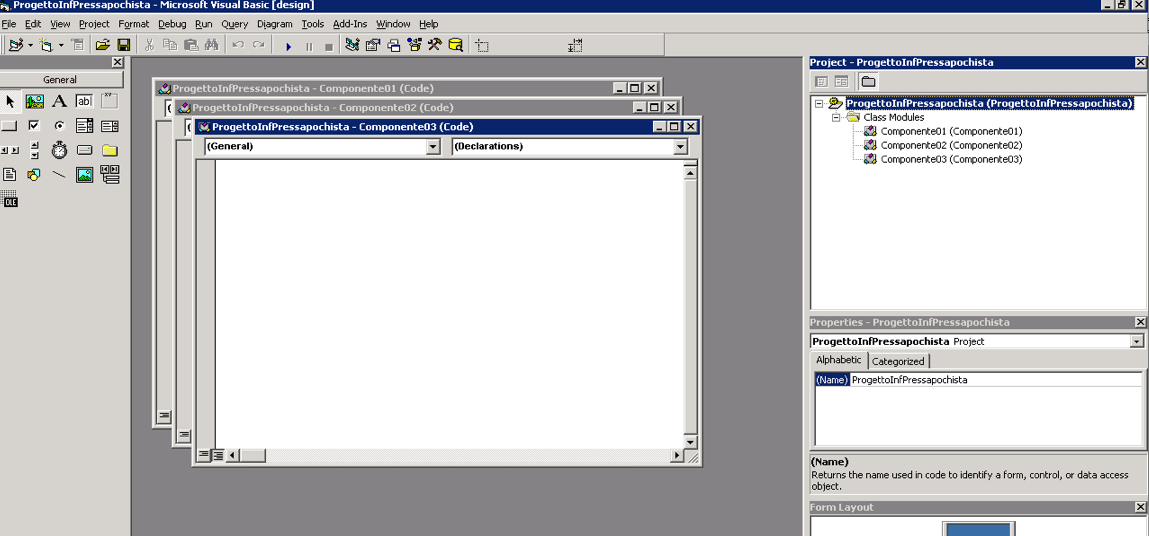Open the Project Explorer from toolbar

pos(352,45)
